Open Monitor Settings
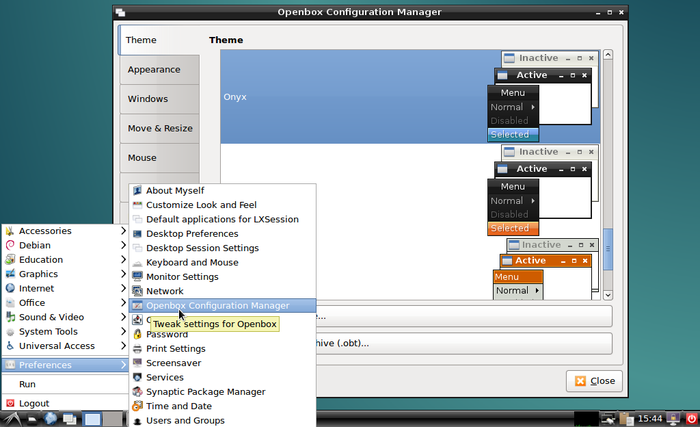The height and width of the screenshot is (427, 700). tap(222, 277)
